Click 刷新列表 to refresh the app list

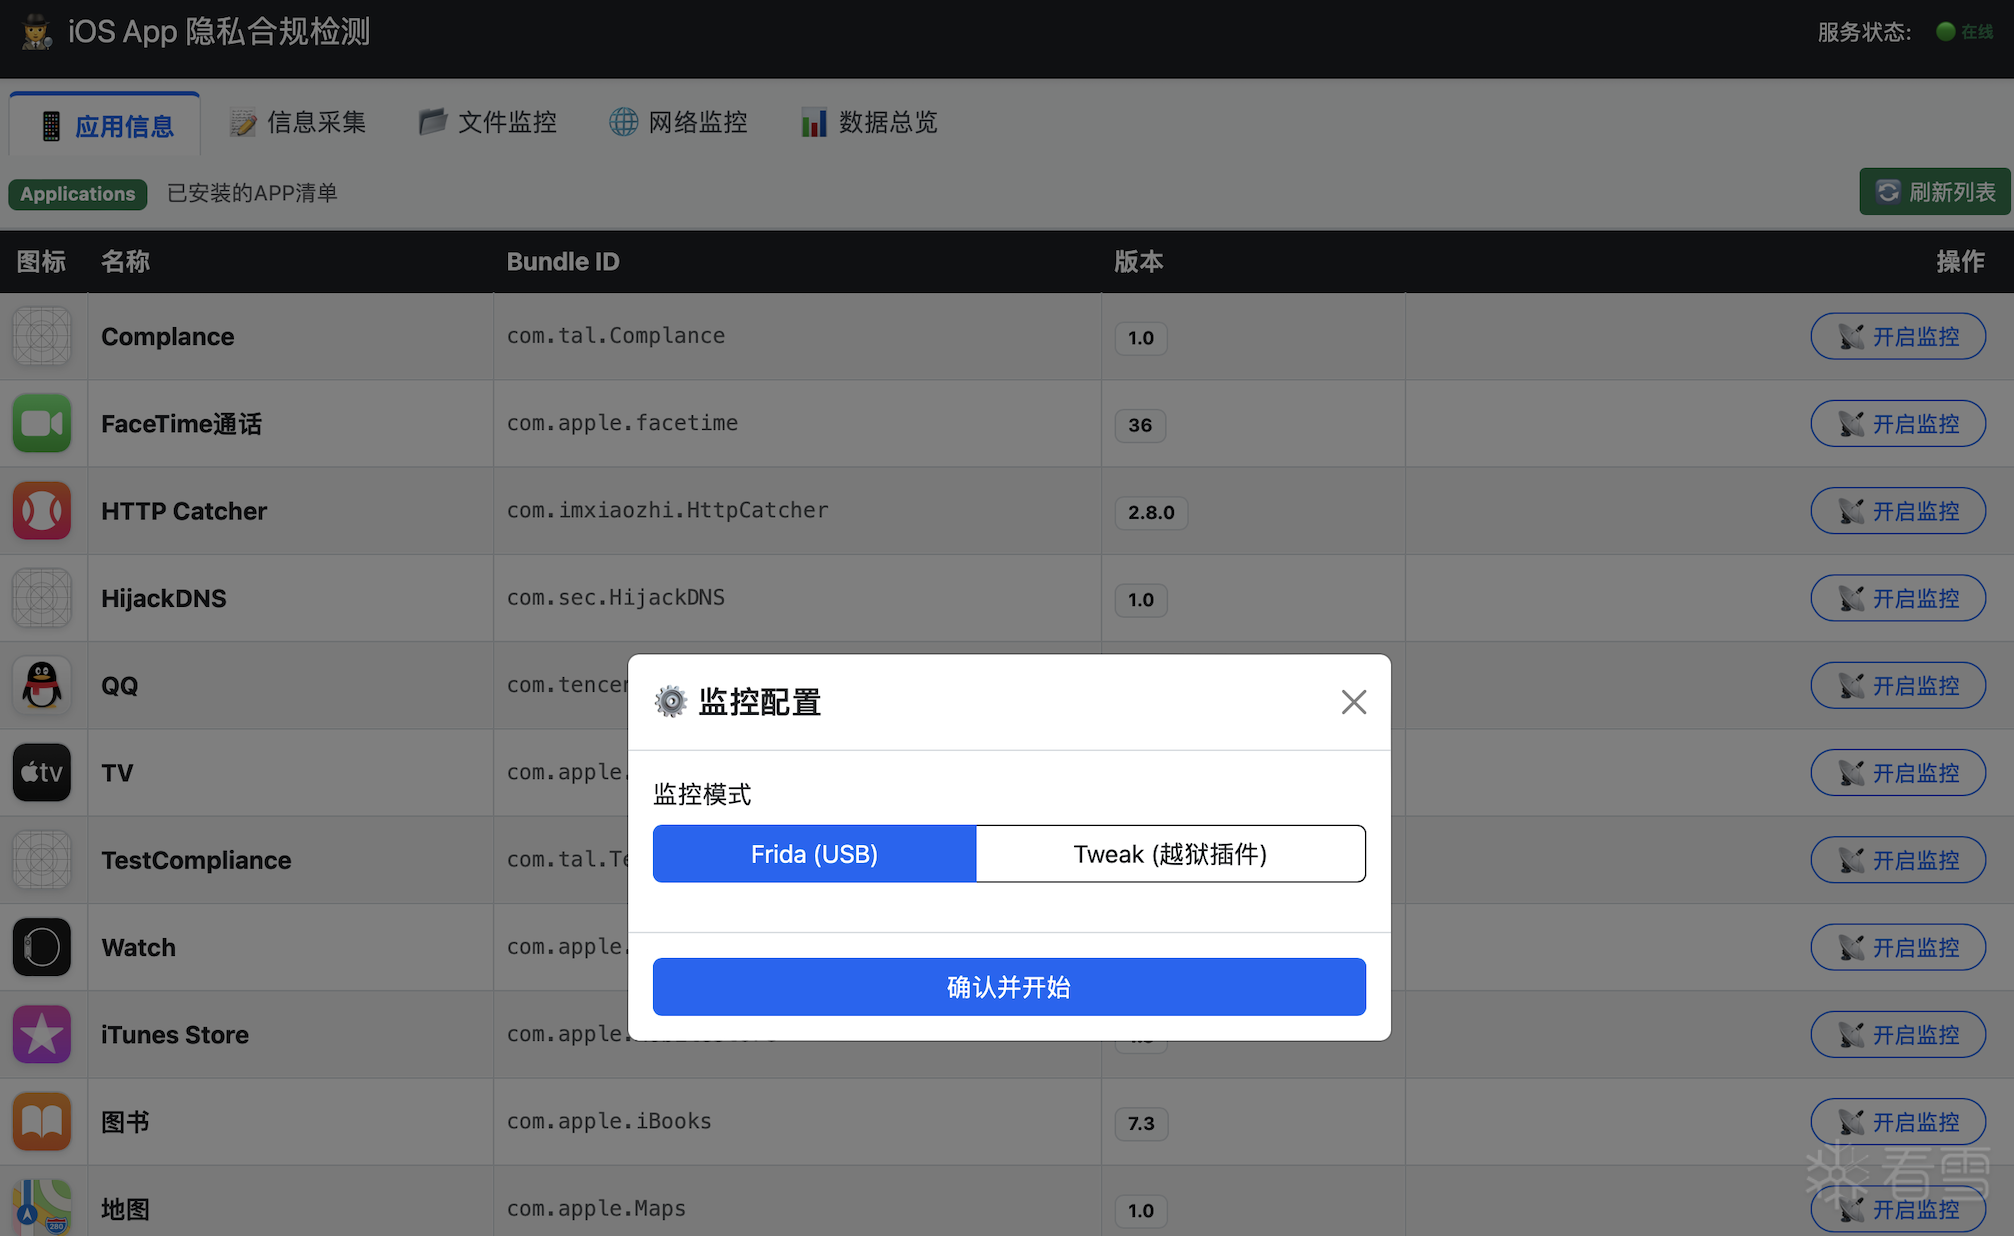[x=1931, y=191]
